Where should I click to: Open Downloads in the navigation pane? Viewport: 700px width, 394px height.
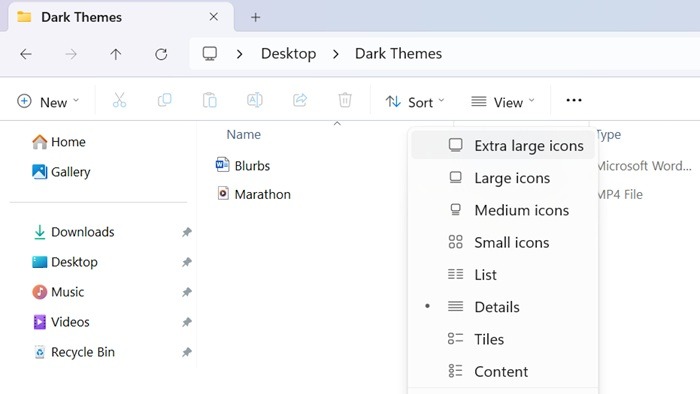pos(74,232)
